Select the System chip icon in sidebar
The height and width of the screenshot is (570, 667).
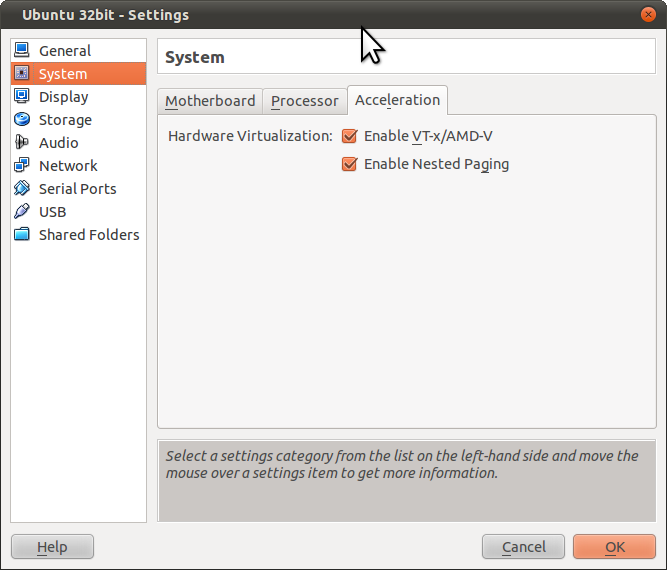[22, 74]
